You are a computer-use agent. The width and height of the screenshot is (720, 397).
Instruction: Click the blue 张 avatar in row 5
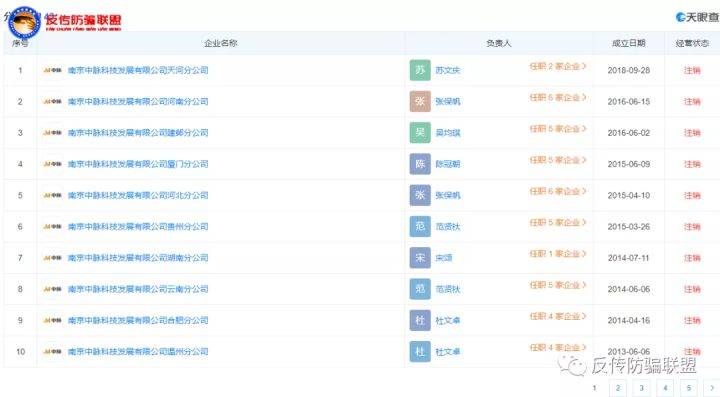[420, 195]
